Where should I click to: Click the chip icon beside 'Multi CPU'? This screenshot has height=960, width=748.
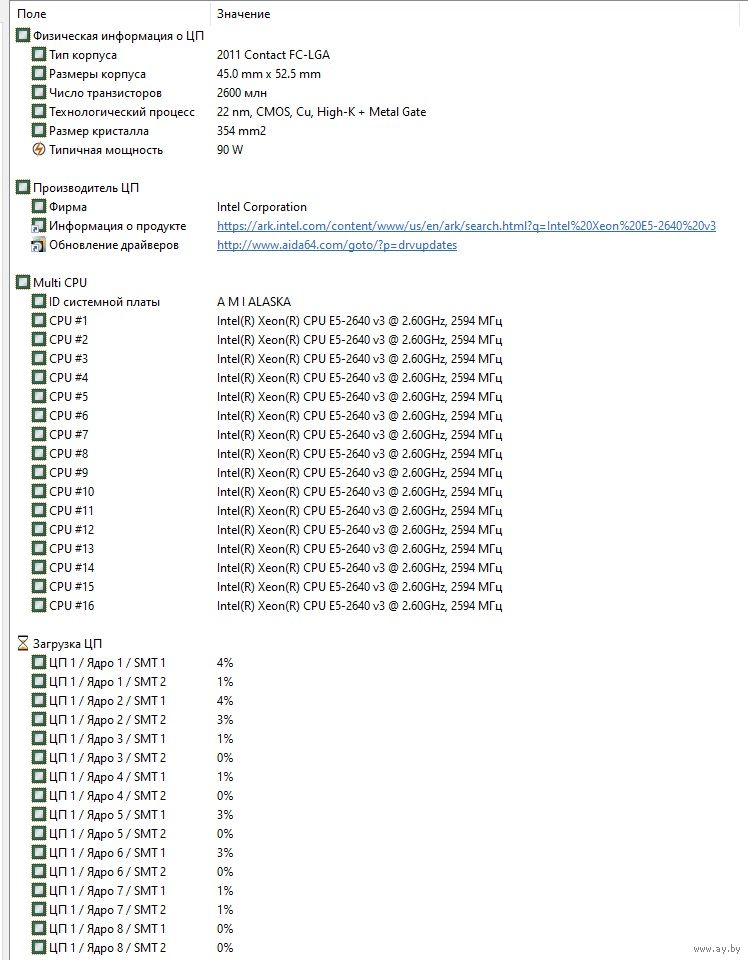point(23,282)
